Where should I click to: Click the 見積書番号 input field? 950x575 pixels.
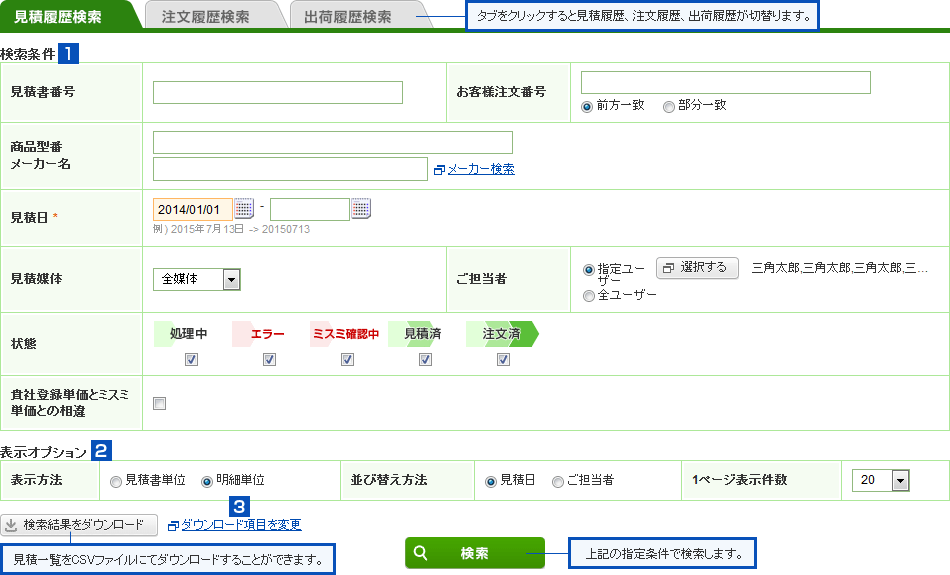[x=278, y=93]
